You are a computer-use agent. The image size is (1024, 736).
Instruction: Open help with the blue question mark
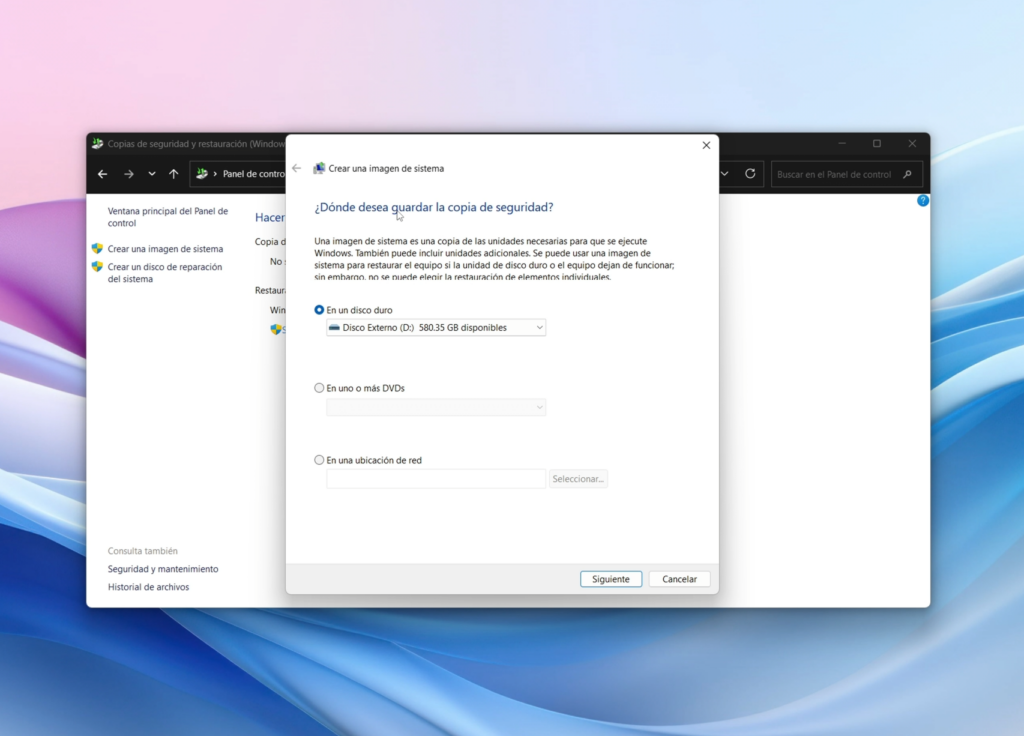tap(922, 201)
